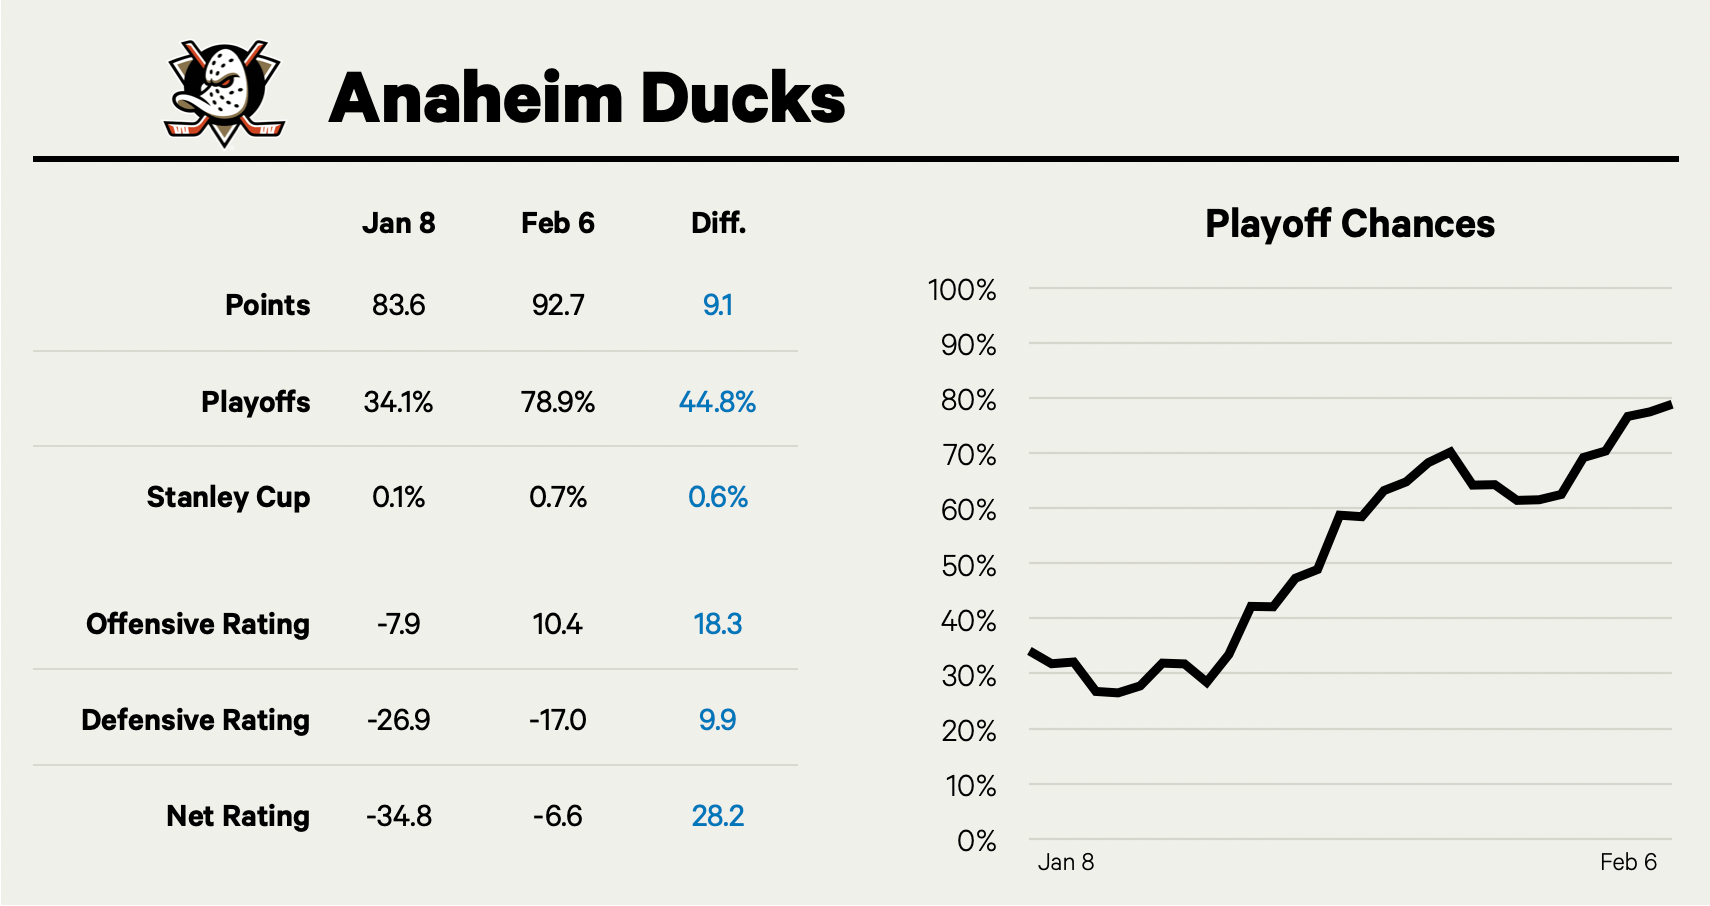This screenshot has height=906, width=1710.
Task: Select the Feb 6 column header
Action: (x=557, y=223)
